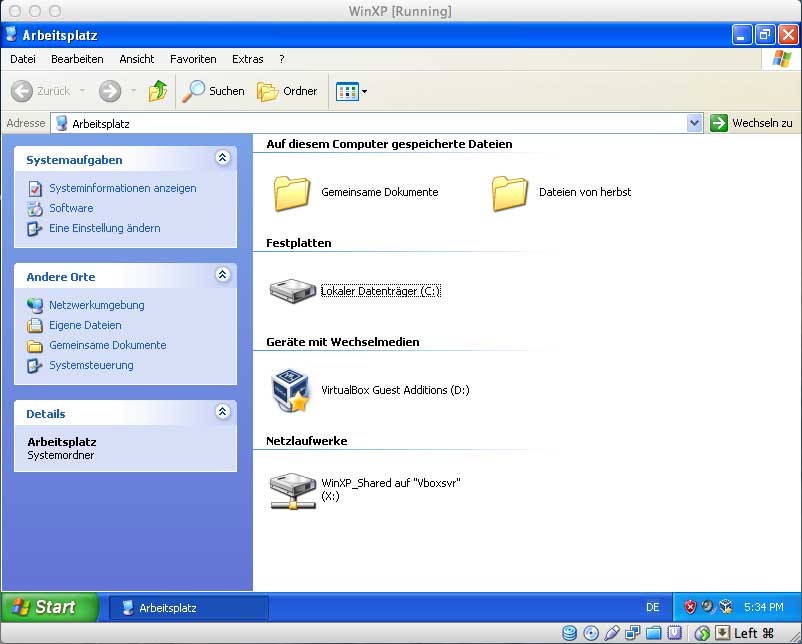
Task: Click the Software CD icon in sidebar
Action: coord(35,209)
